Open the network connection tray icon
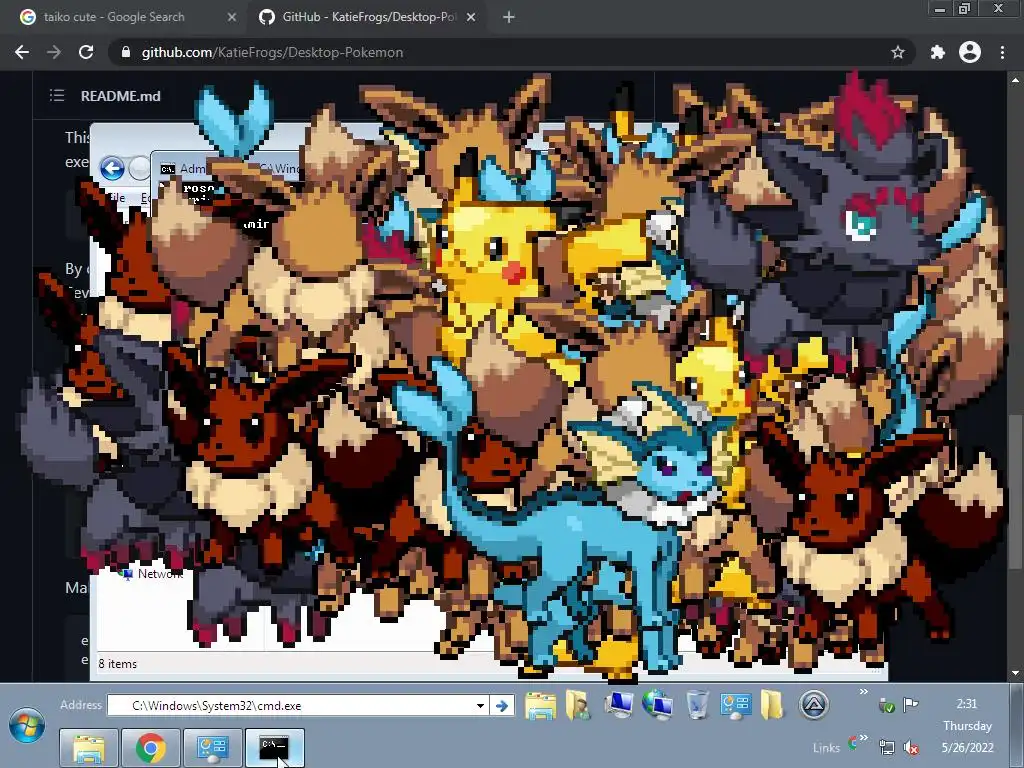1024x768 pixels. [x=887, y=747]
